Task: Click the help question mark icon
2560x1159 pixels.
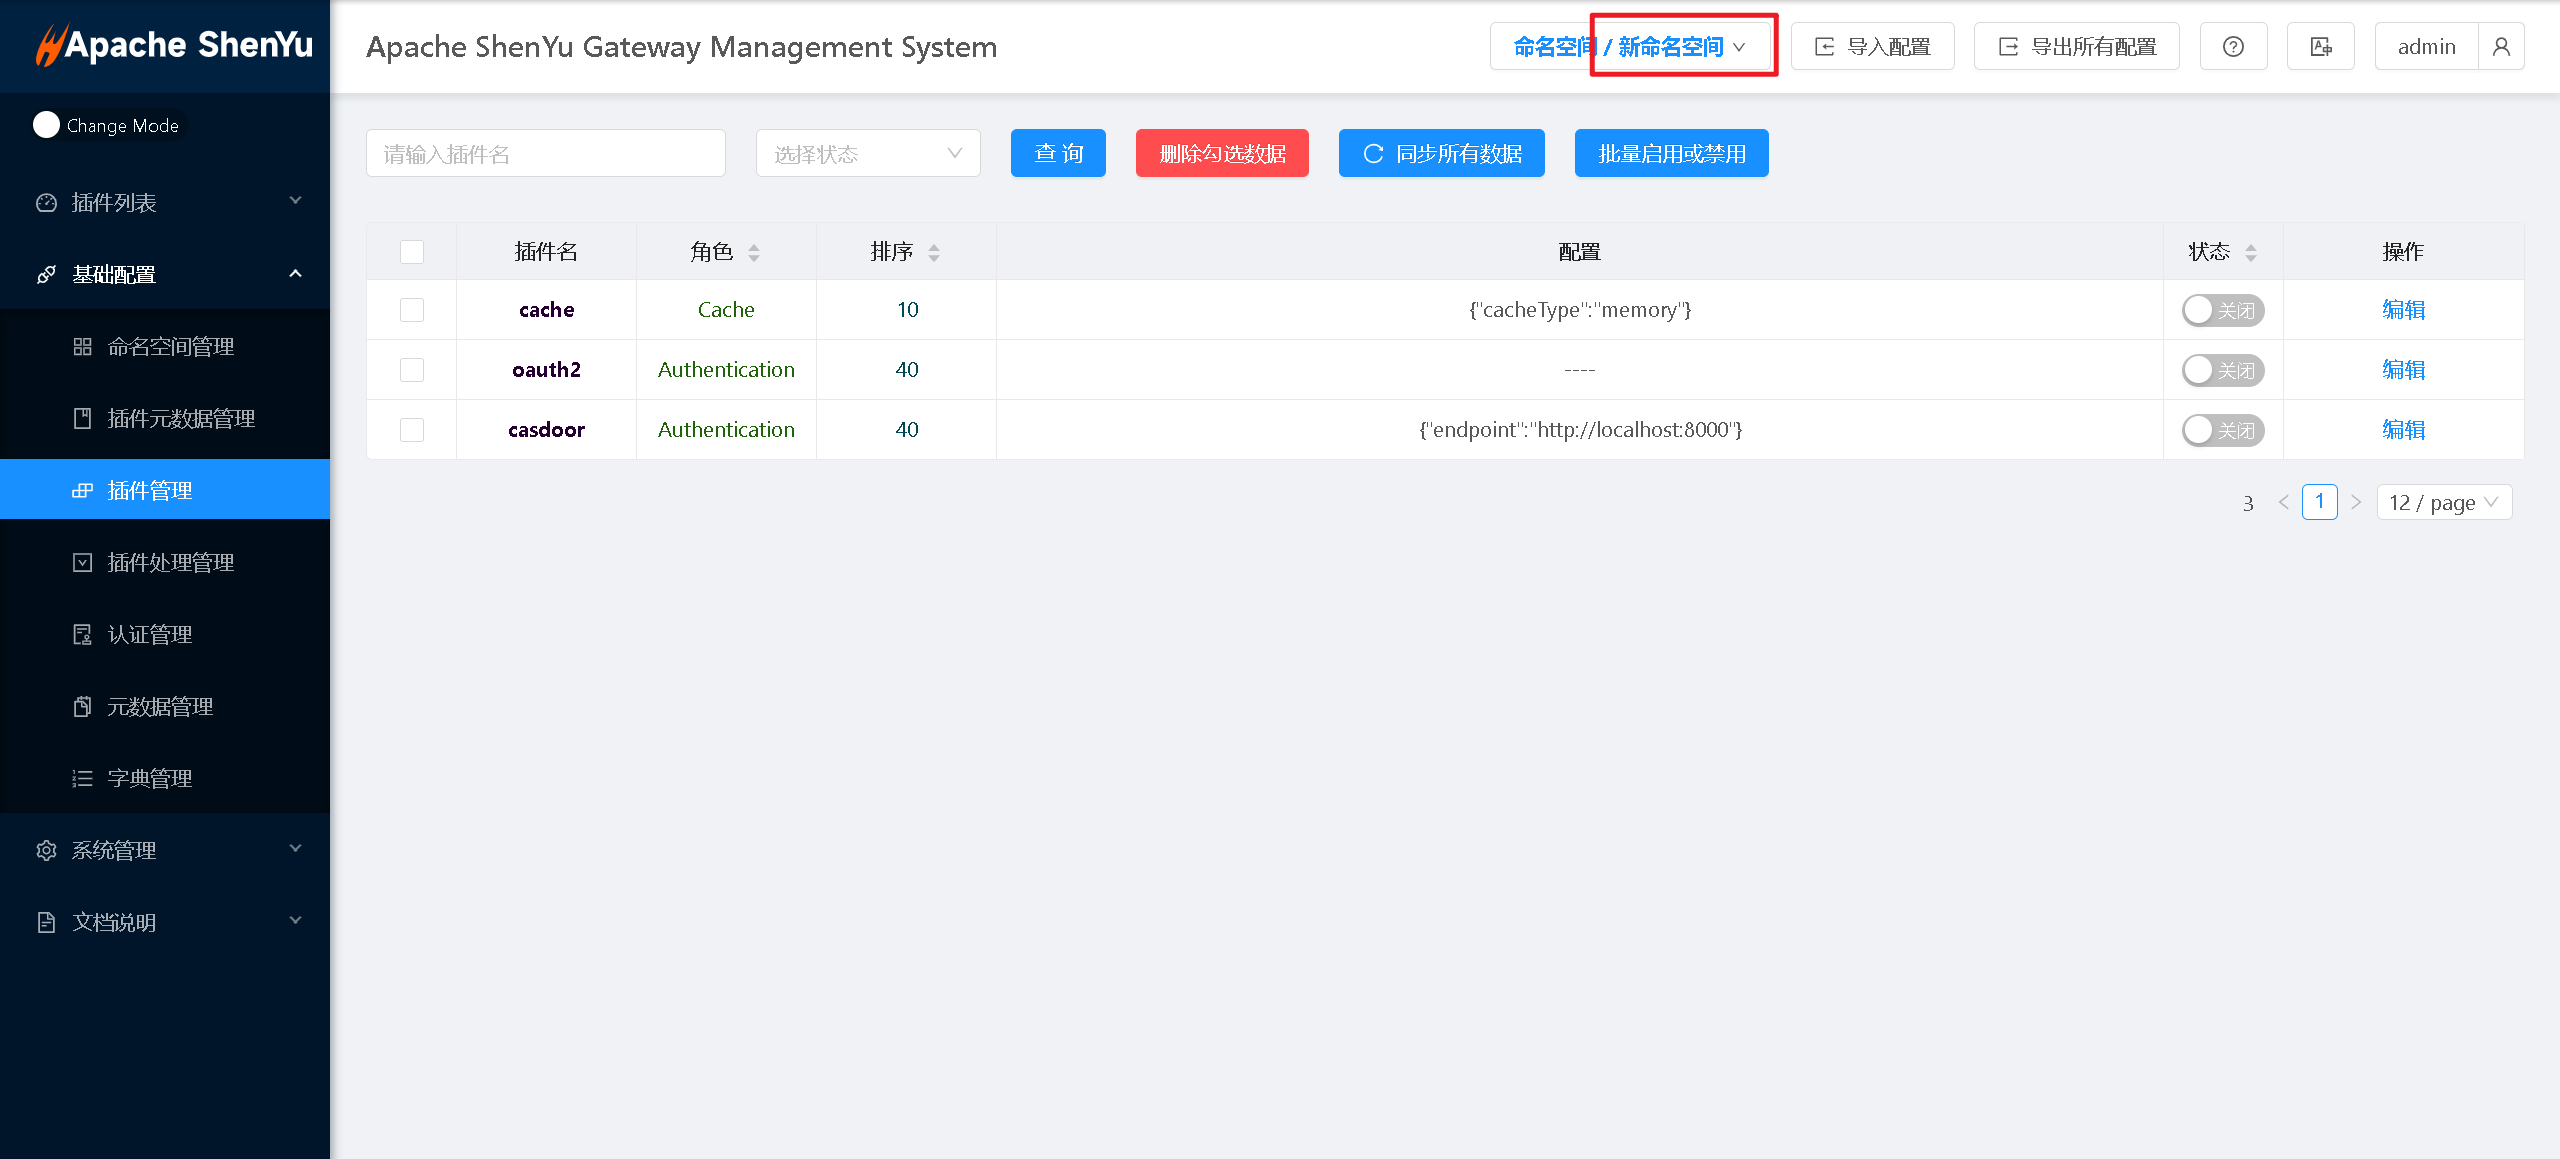Action: [2232, 47]
